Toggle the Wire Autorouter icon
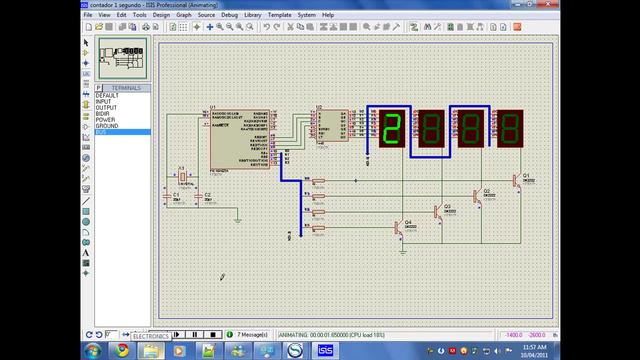This screenshot has height=360, width=640. pyautogui.click(x=414, y=27)
